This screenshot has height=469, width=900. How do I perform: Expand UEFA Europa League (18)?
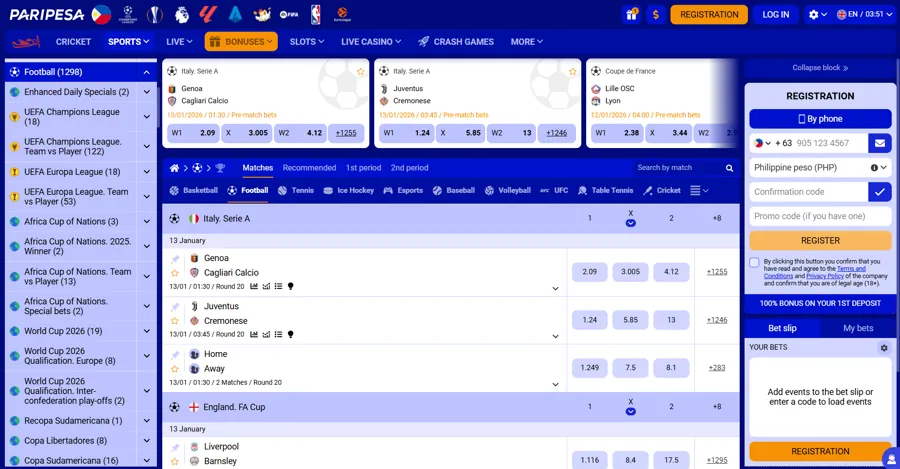(146, 172)
